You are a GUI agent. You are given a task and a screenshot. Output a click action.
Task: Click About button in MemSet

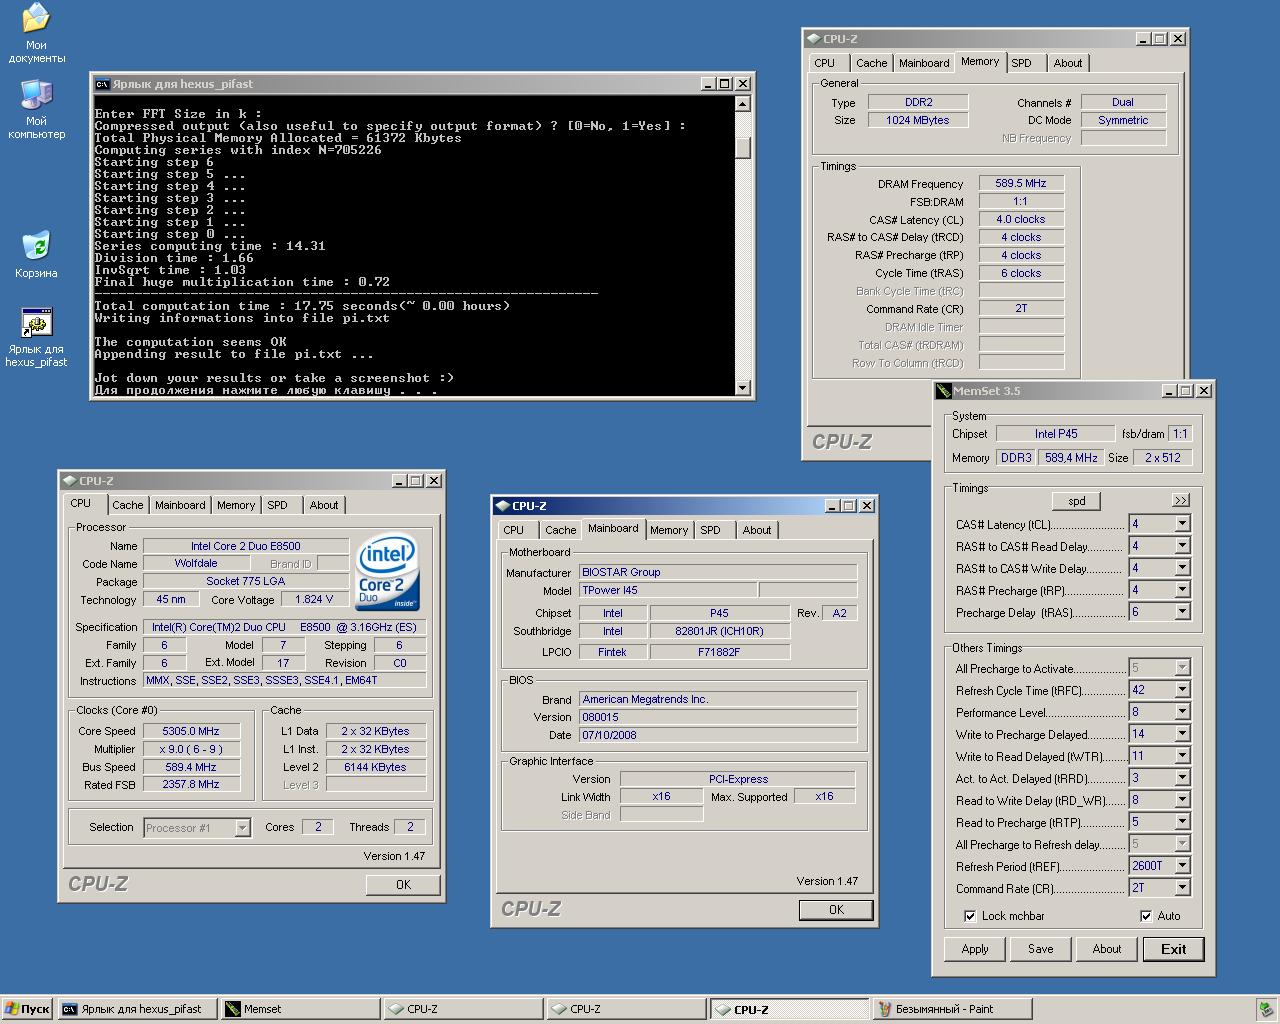click(x=1107, y=949)
